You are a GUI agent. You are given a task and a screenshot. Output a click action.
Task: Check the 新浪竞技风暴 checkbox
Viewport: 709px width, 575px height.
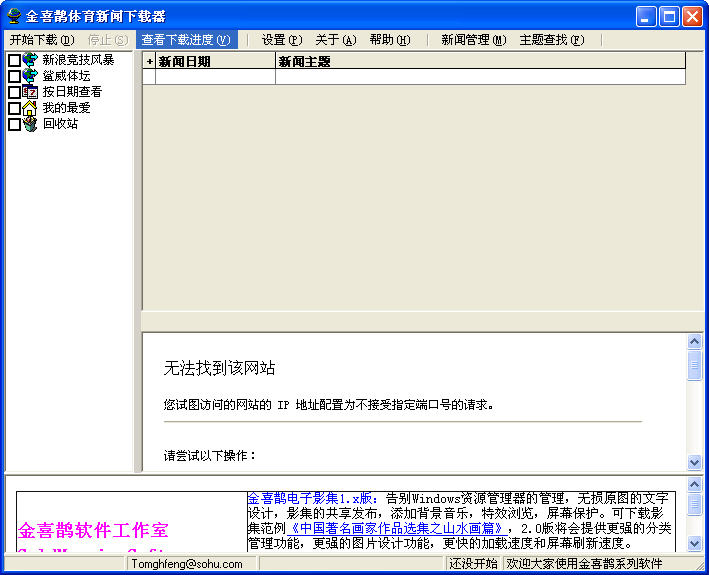click(14, 60)
